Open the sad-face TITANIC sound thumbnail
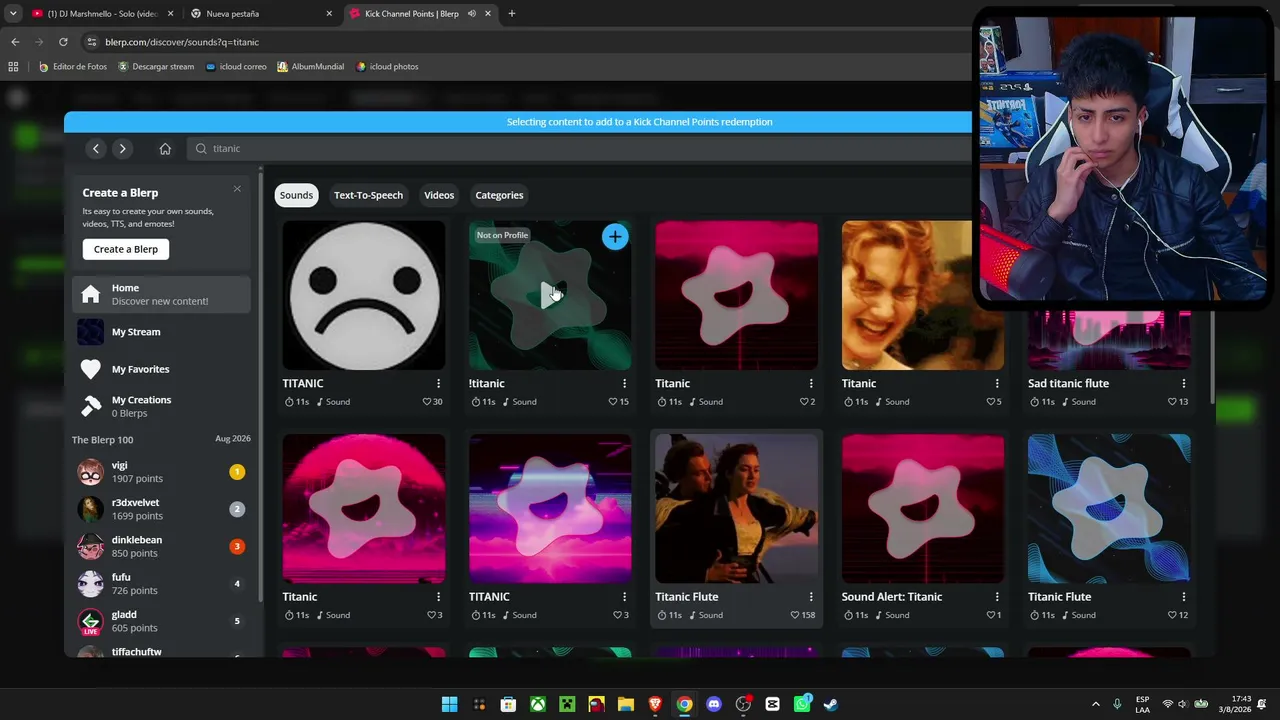The height and width of the screenshot is (720, 1280). tap(364, 296)
